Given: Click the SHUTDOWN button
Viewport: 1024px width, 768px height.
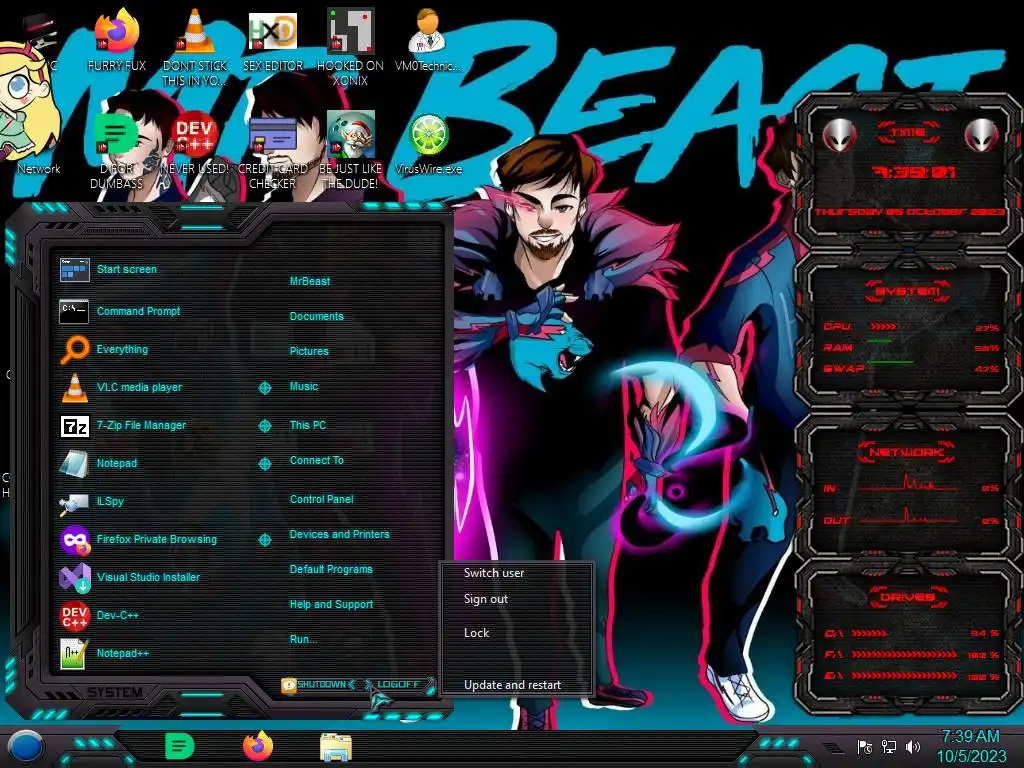Looking at the screenshot, I should 318,684.
